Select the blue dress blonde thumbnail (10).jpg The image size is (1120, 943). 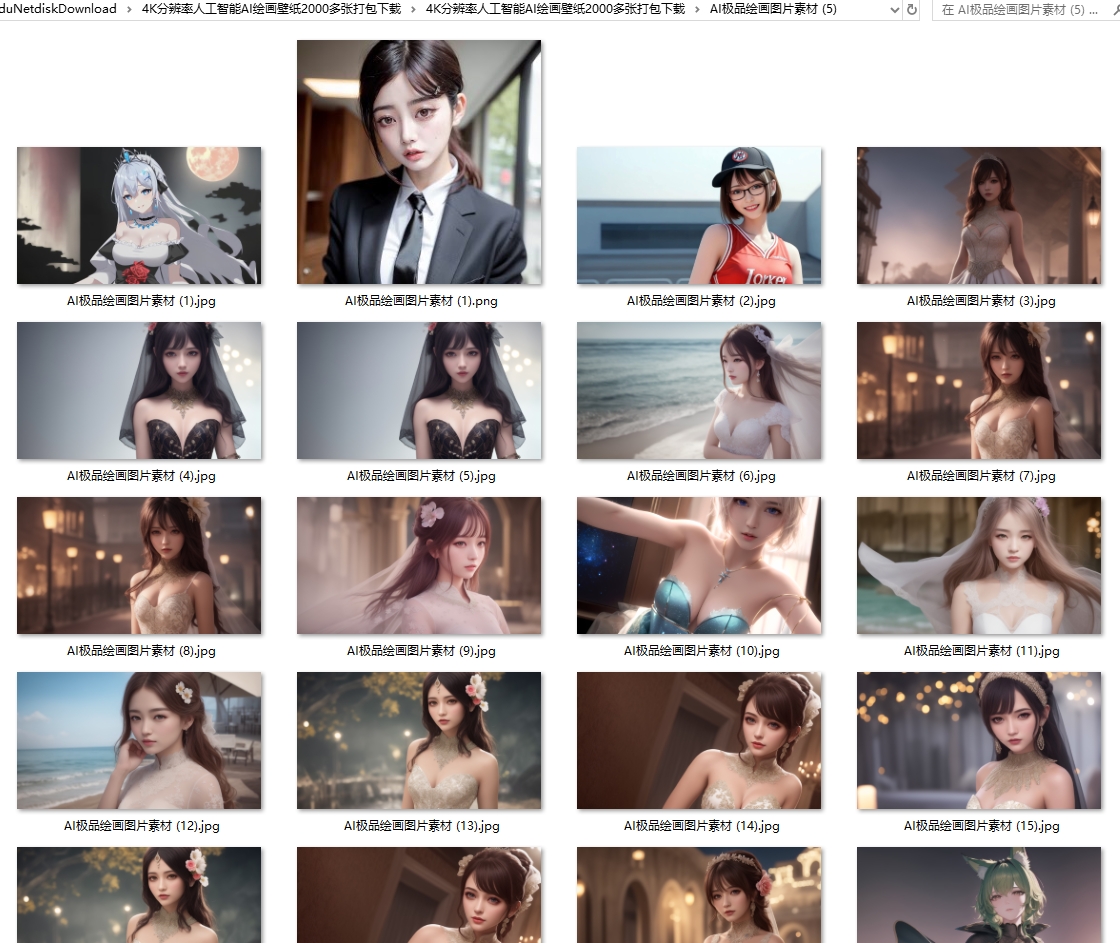coord(699,565)
